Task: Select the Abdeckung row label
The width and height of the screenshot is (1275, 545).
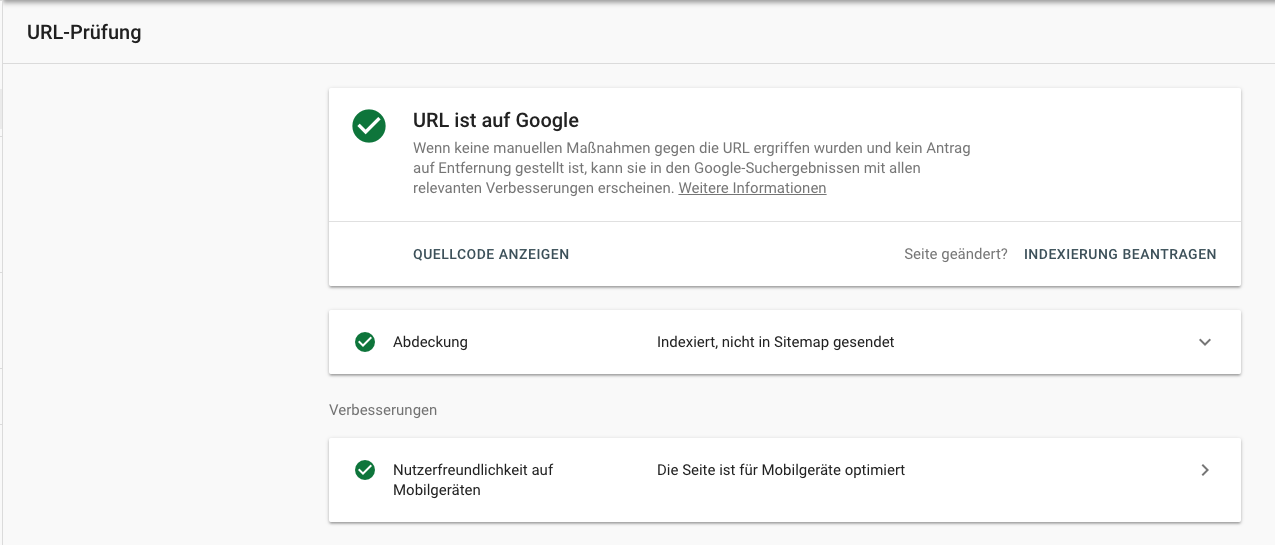Action: pos(430,342)
